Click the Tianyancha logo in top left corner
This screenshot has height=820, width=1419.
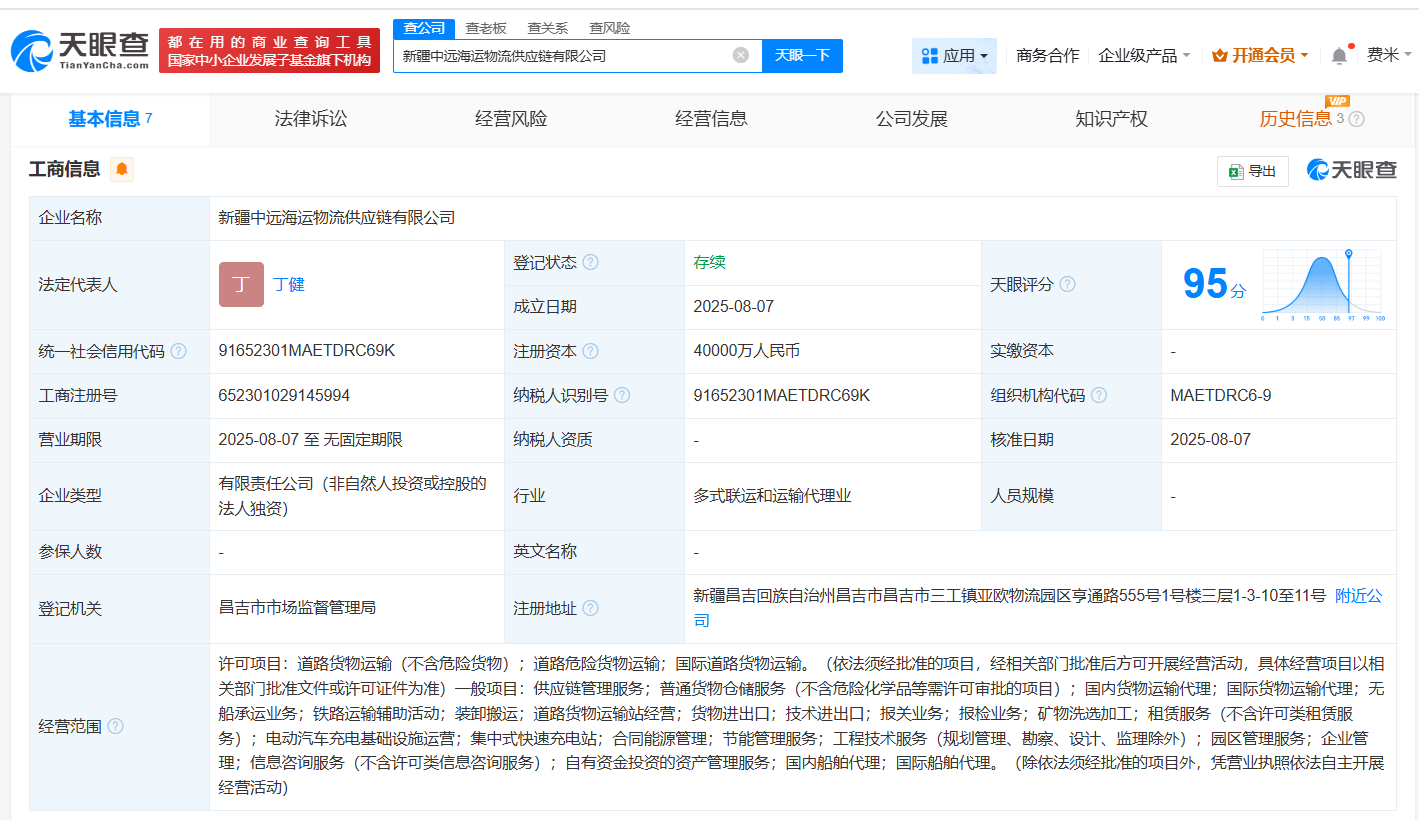[78, 48]
